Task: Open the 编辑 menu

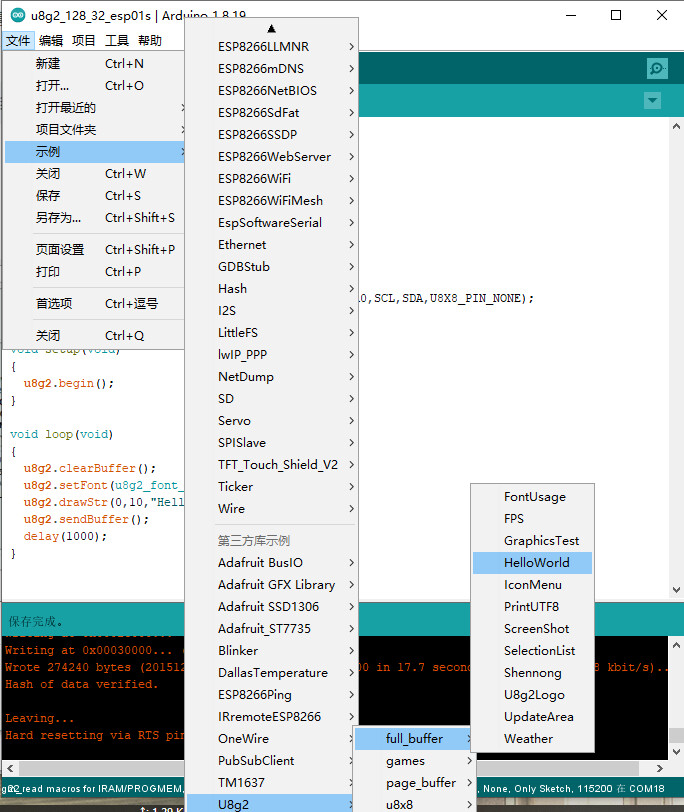Action: coord(51,40)
